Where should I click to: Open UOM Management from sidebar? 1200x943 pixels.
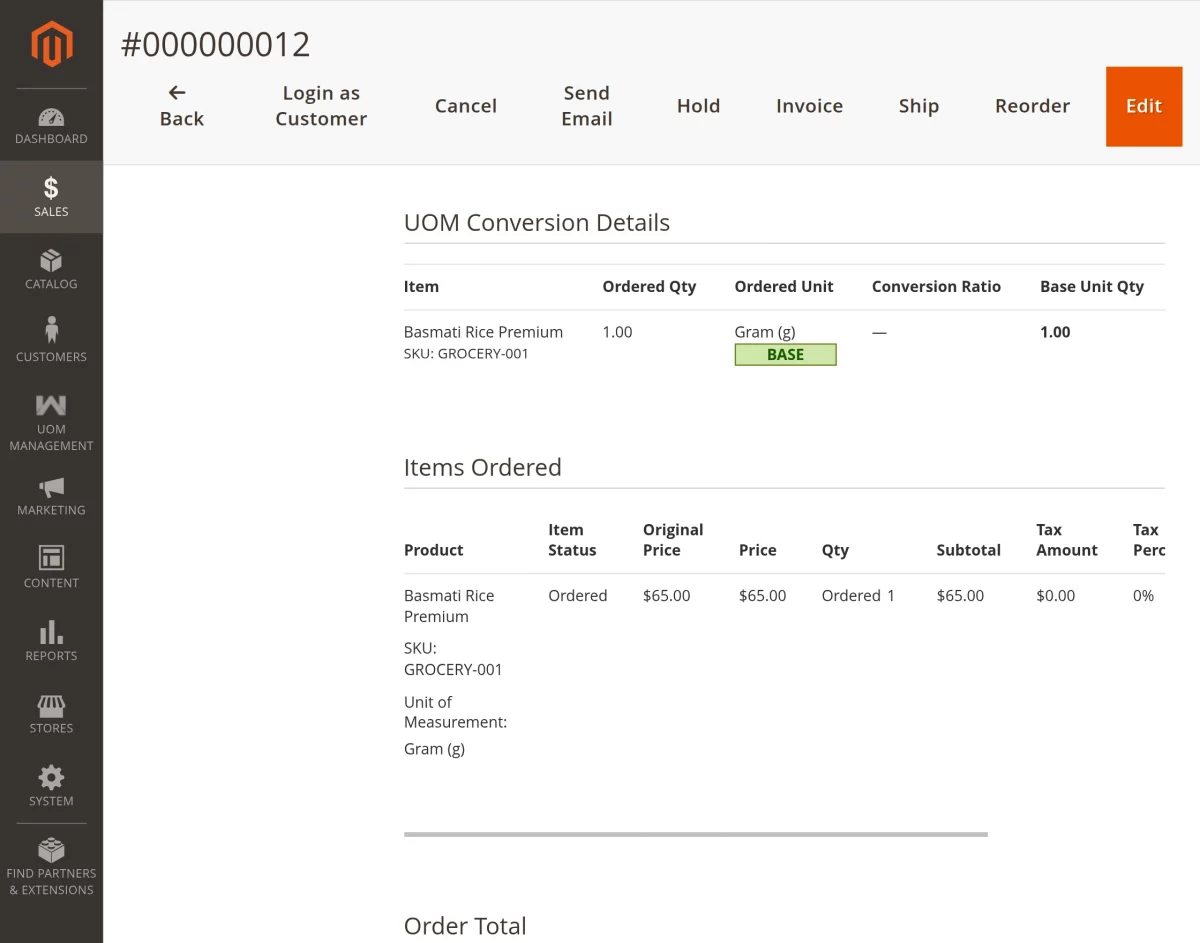pos(51,404)
